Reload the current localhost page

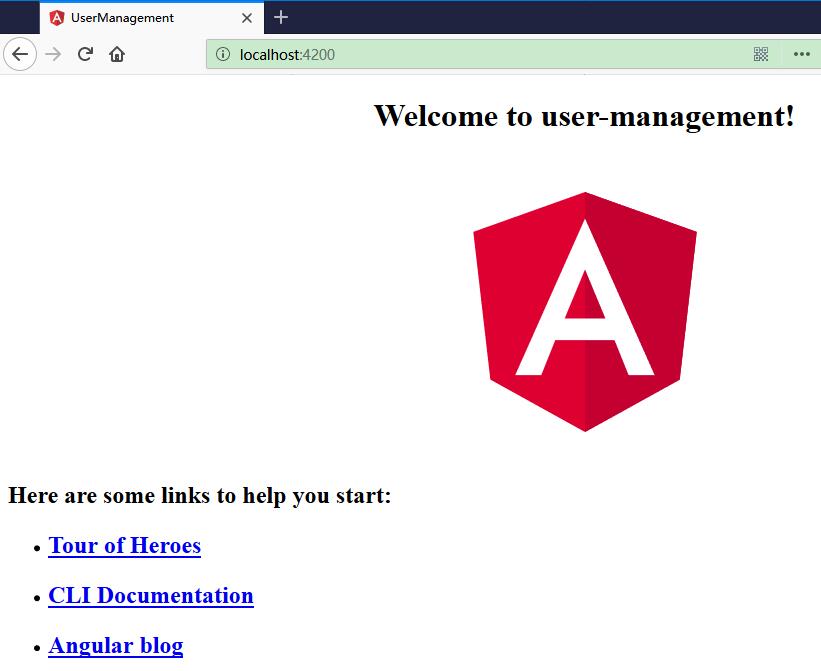[x=85, y=54]
